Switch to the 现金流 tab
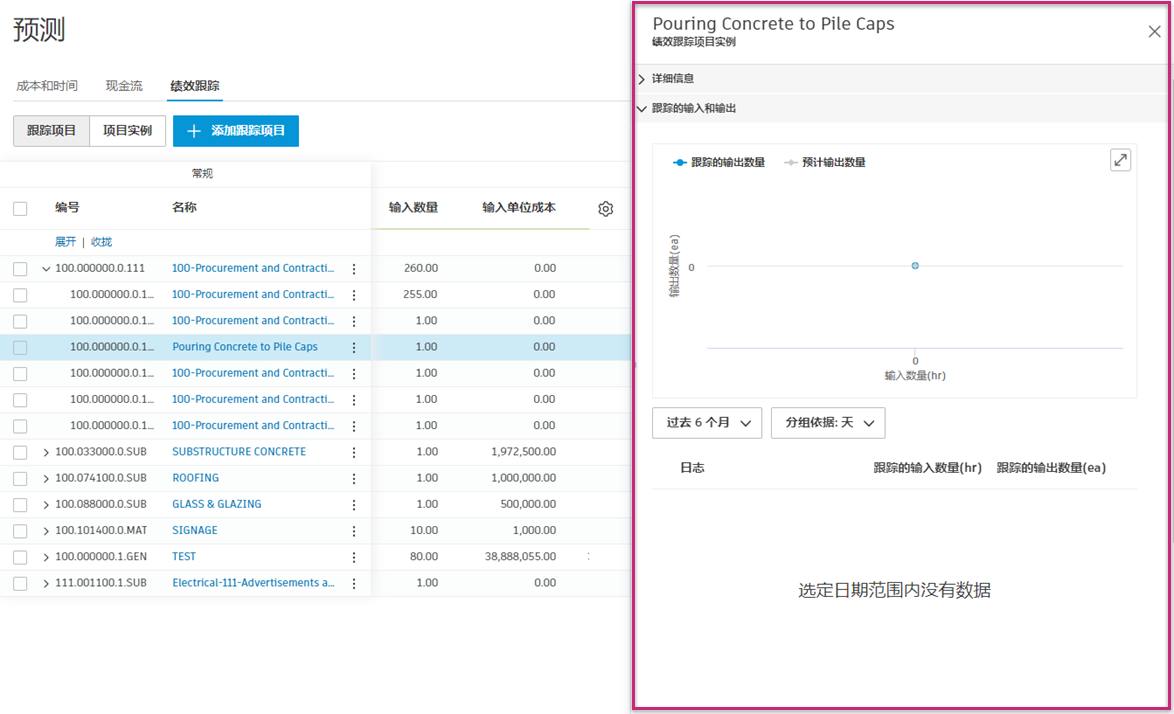Viewport: 1174px width, 714px height. point(124,85)
